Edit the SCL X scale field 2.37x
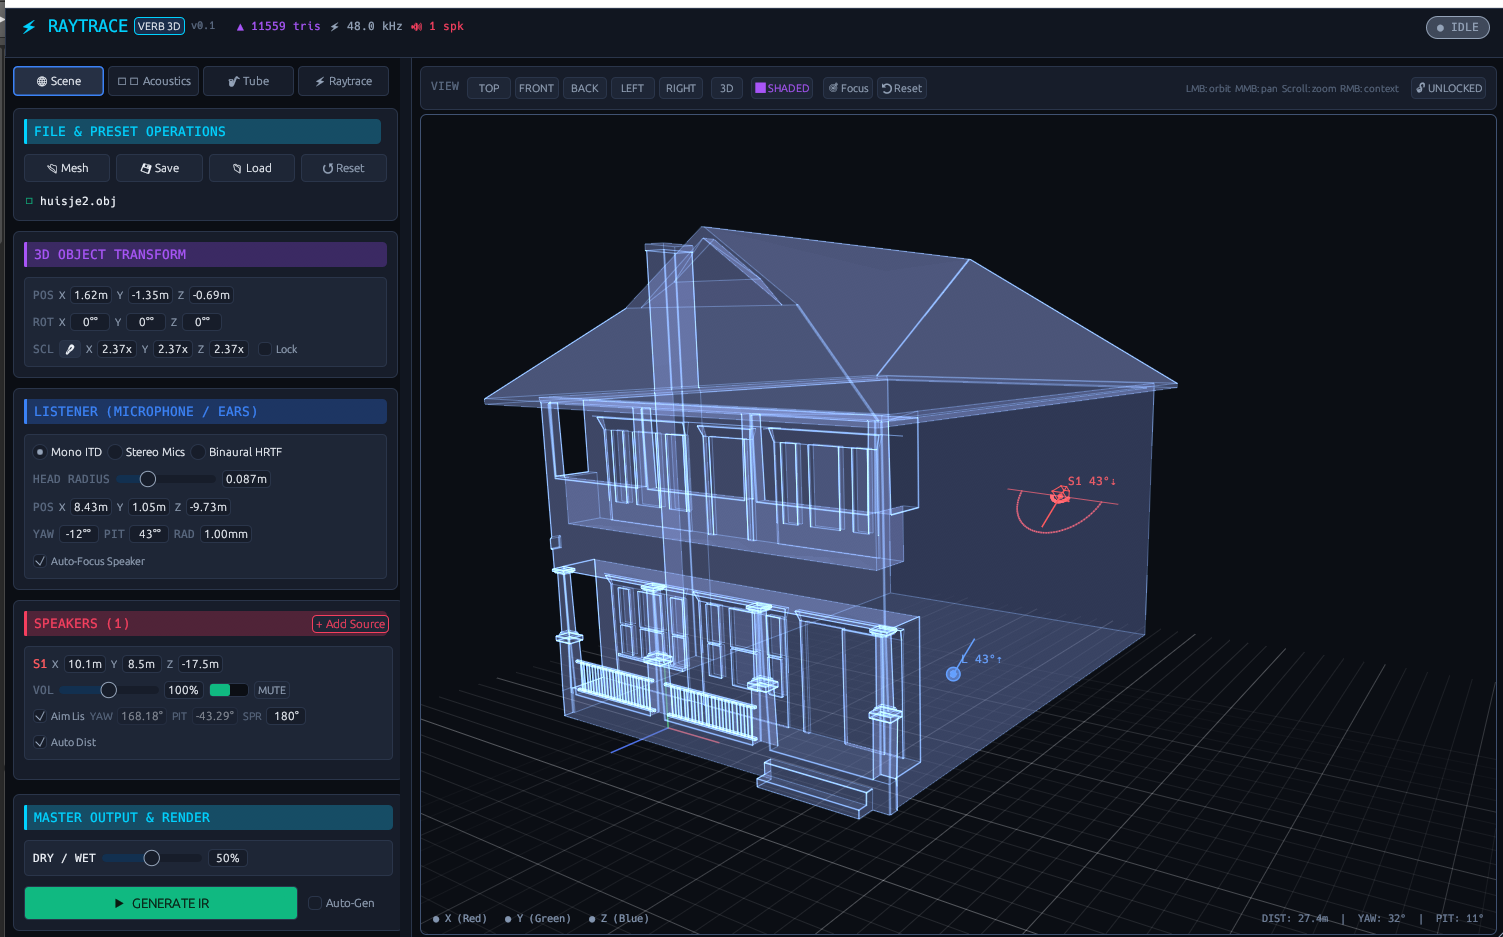This screenshot has width=1503, height=937. (117, 349)
